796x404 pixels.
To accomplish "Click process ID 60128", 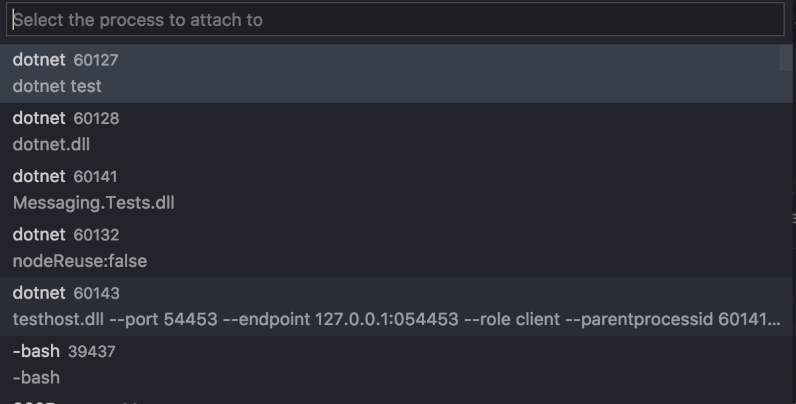I will tap(96, 118).
